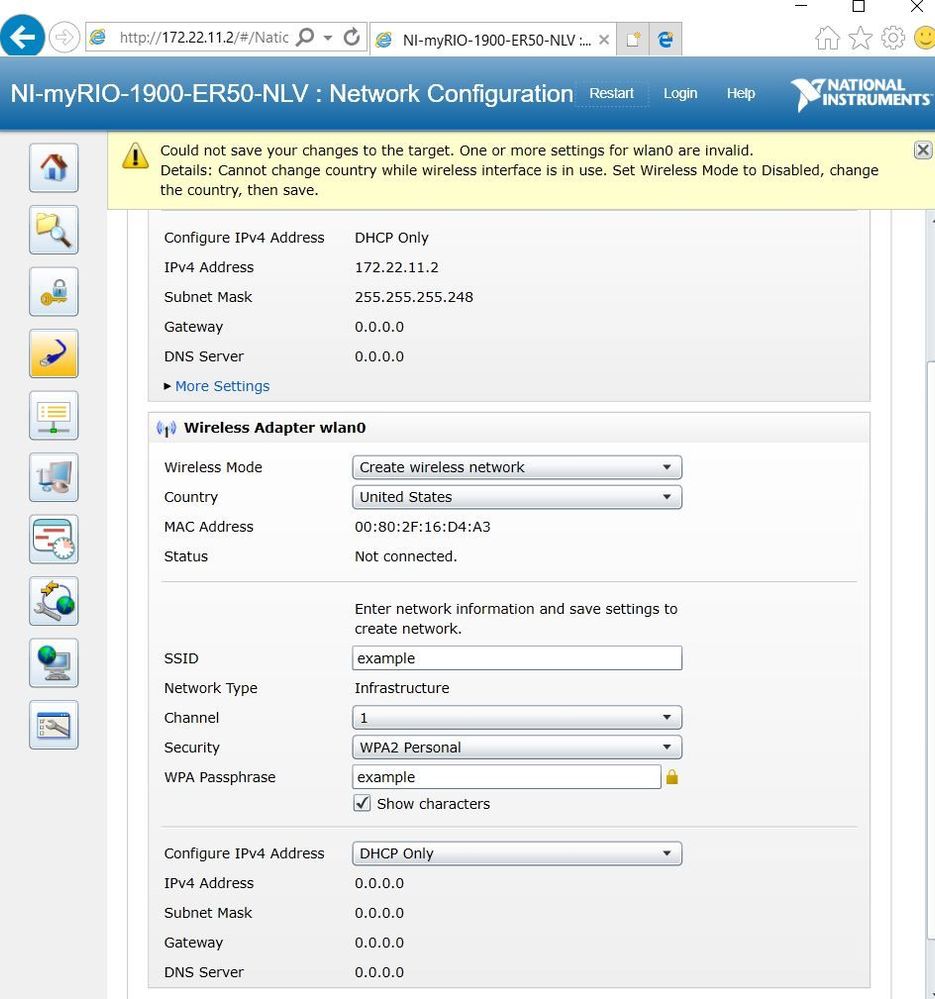The image size is (935, 999).
Task: Click the smiley feedback icon
Action: [925, 38]
